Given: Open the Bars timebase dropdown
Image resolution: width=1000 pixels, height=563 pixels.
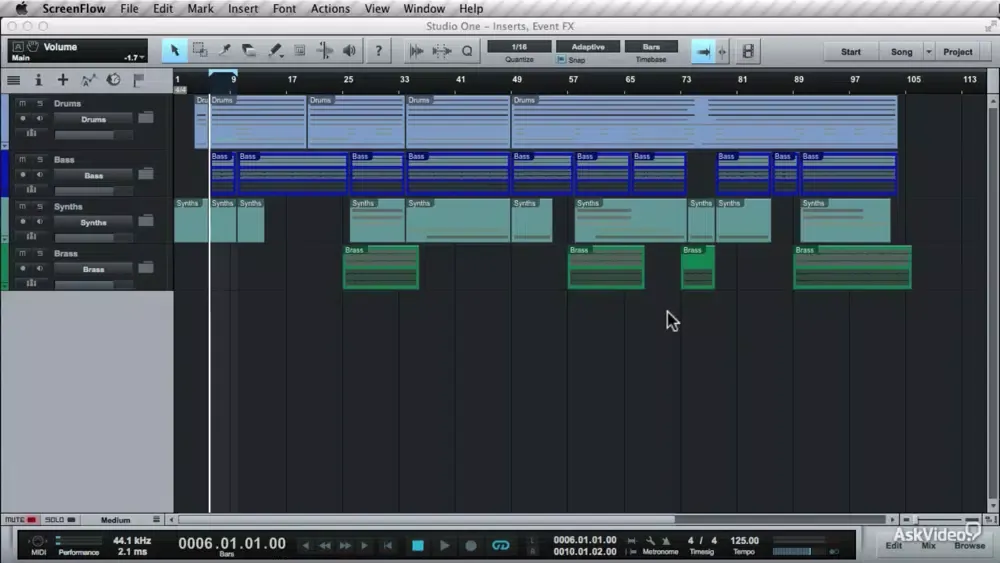Looking at the screenshot, I should [651, 47].
